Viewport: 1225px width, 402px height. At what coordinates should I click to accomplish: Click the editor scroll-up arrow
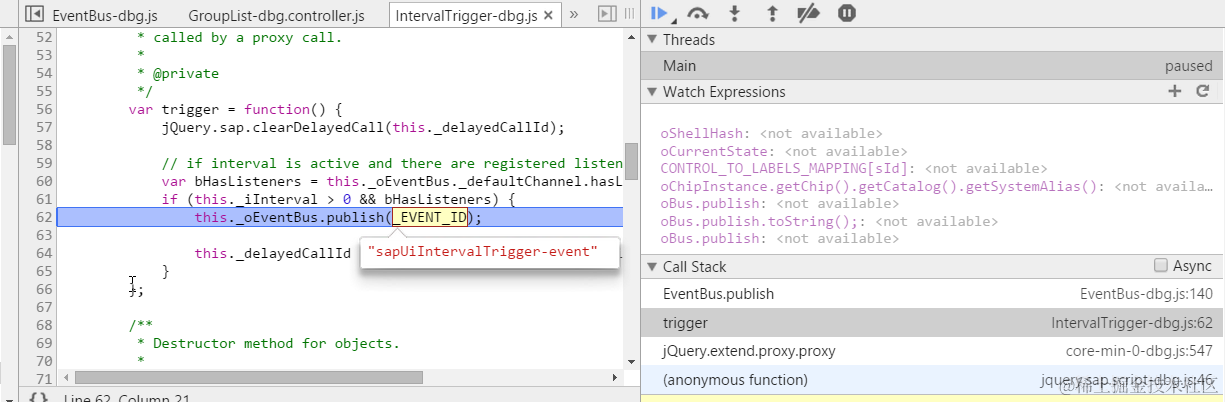tap(631, 37)
